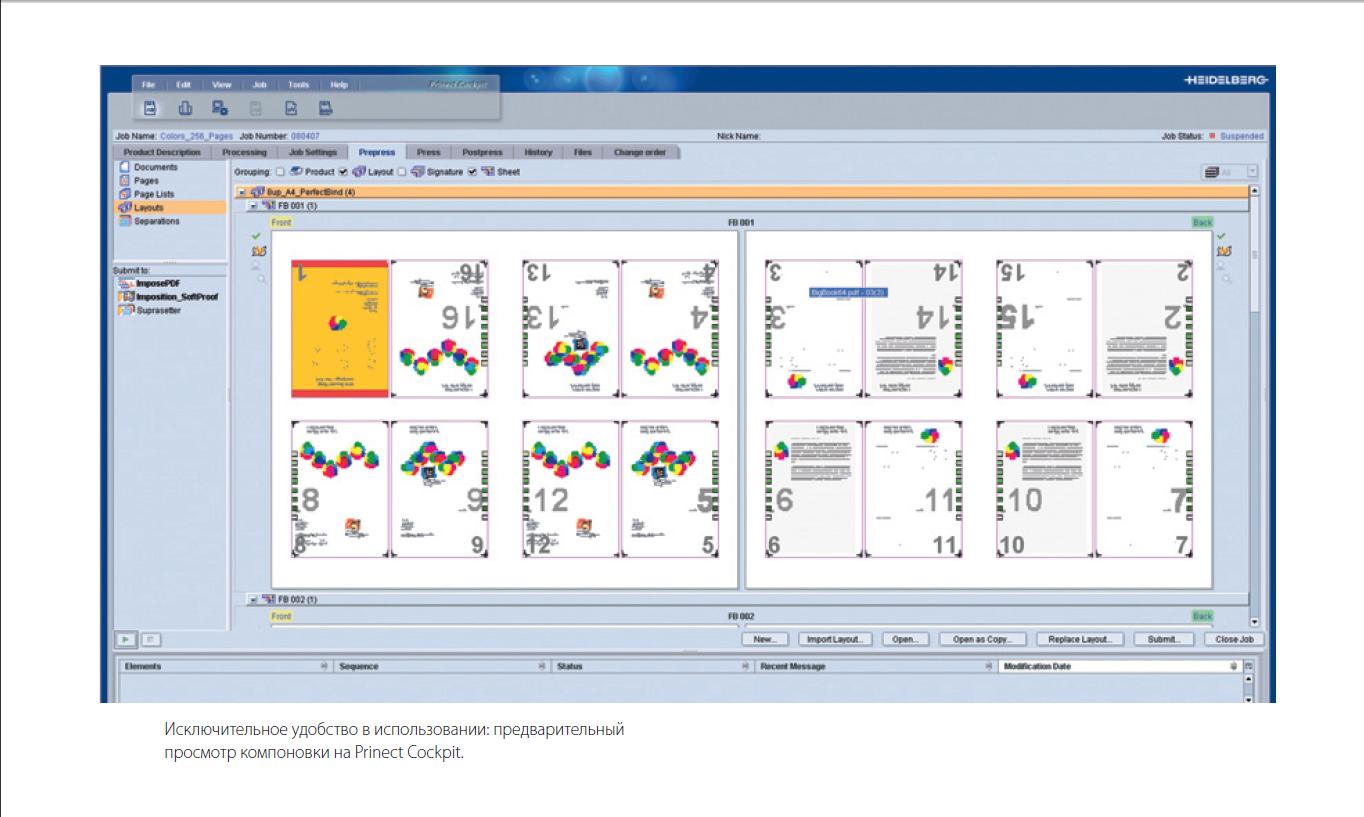The height and width of the screenshot is (817, 1364).
Task: Click the orange icon right of Back sheet
Action: [1223, 251]
